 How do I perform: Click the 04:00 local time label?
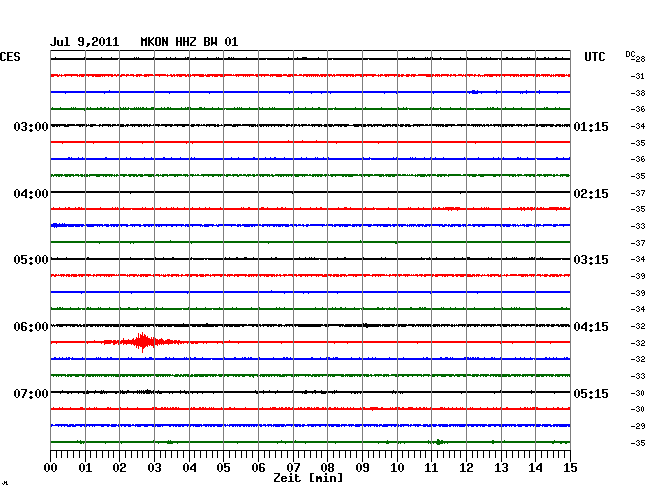(31, 194)
